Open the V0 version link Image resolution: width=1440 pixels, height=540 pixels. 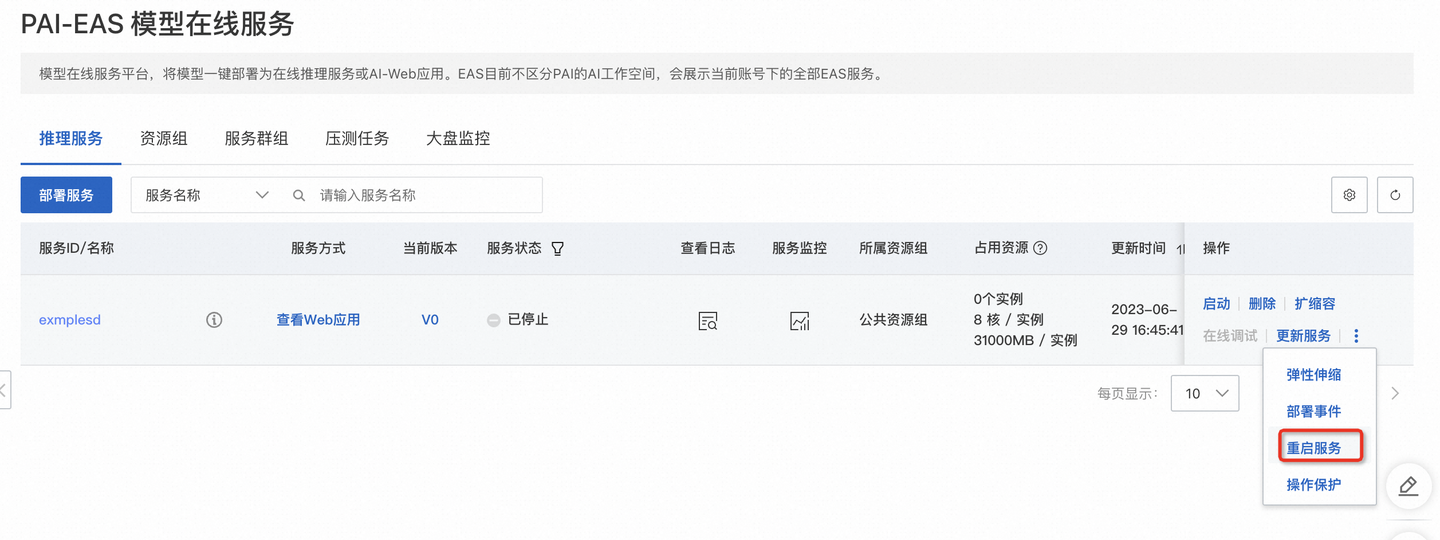(x=430, y=320)
